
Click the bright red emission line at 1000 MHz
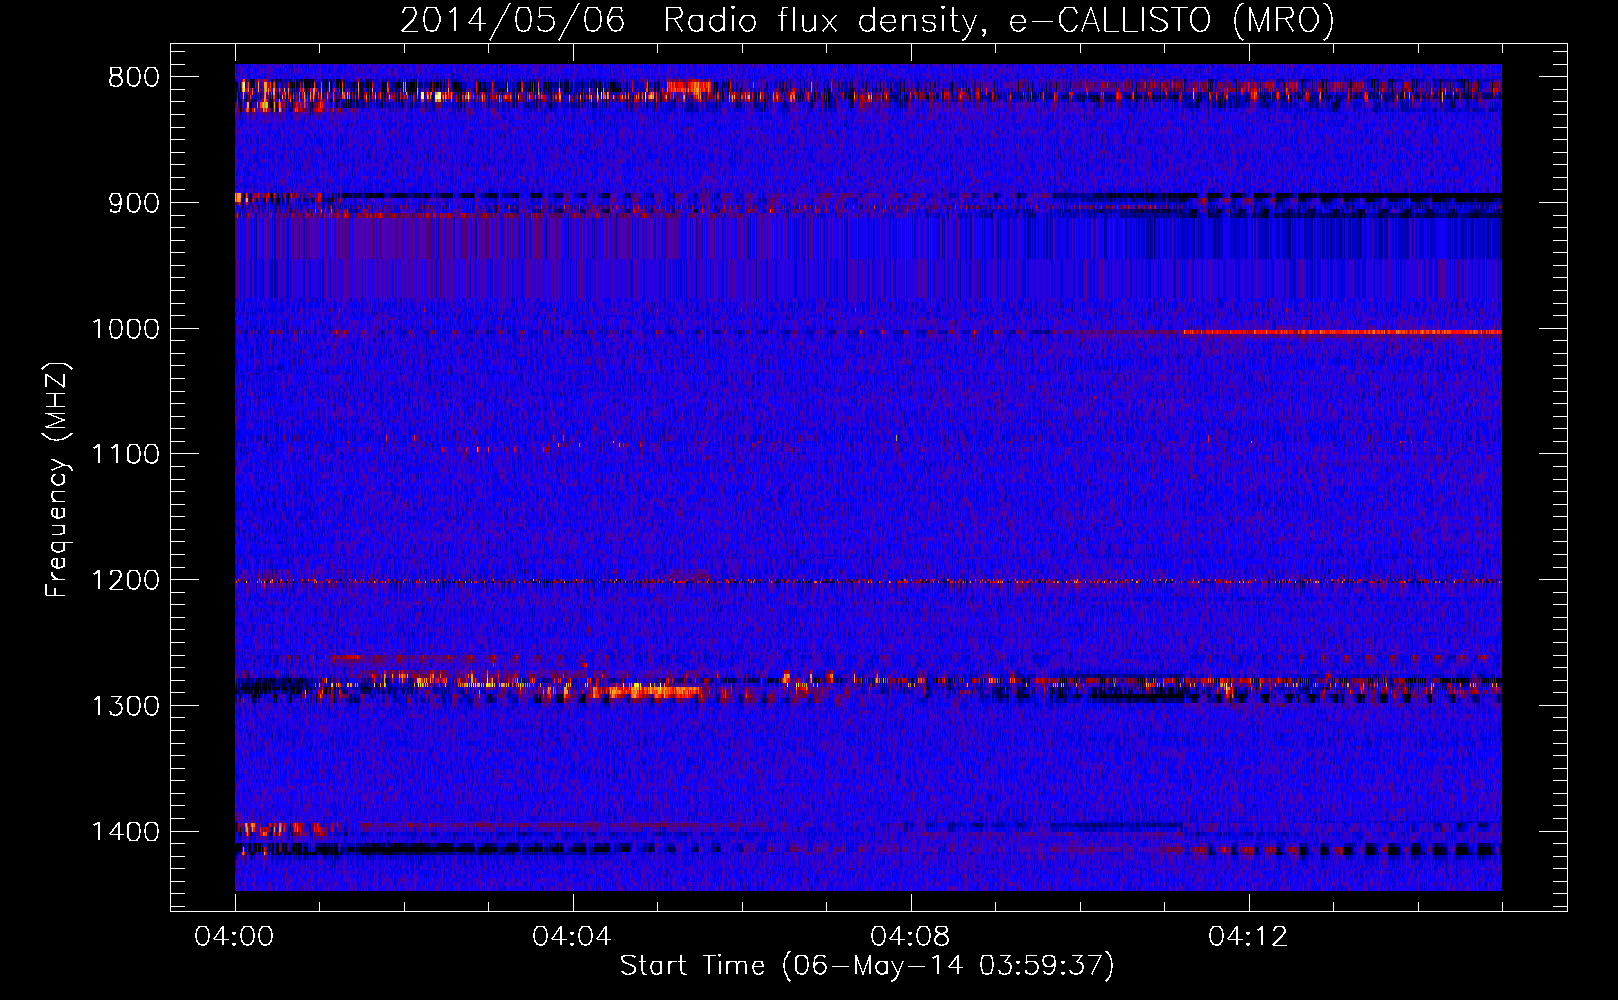[x=1341, y=332]
